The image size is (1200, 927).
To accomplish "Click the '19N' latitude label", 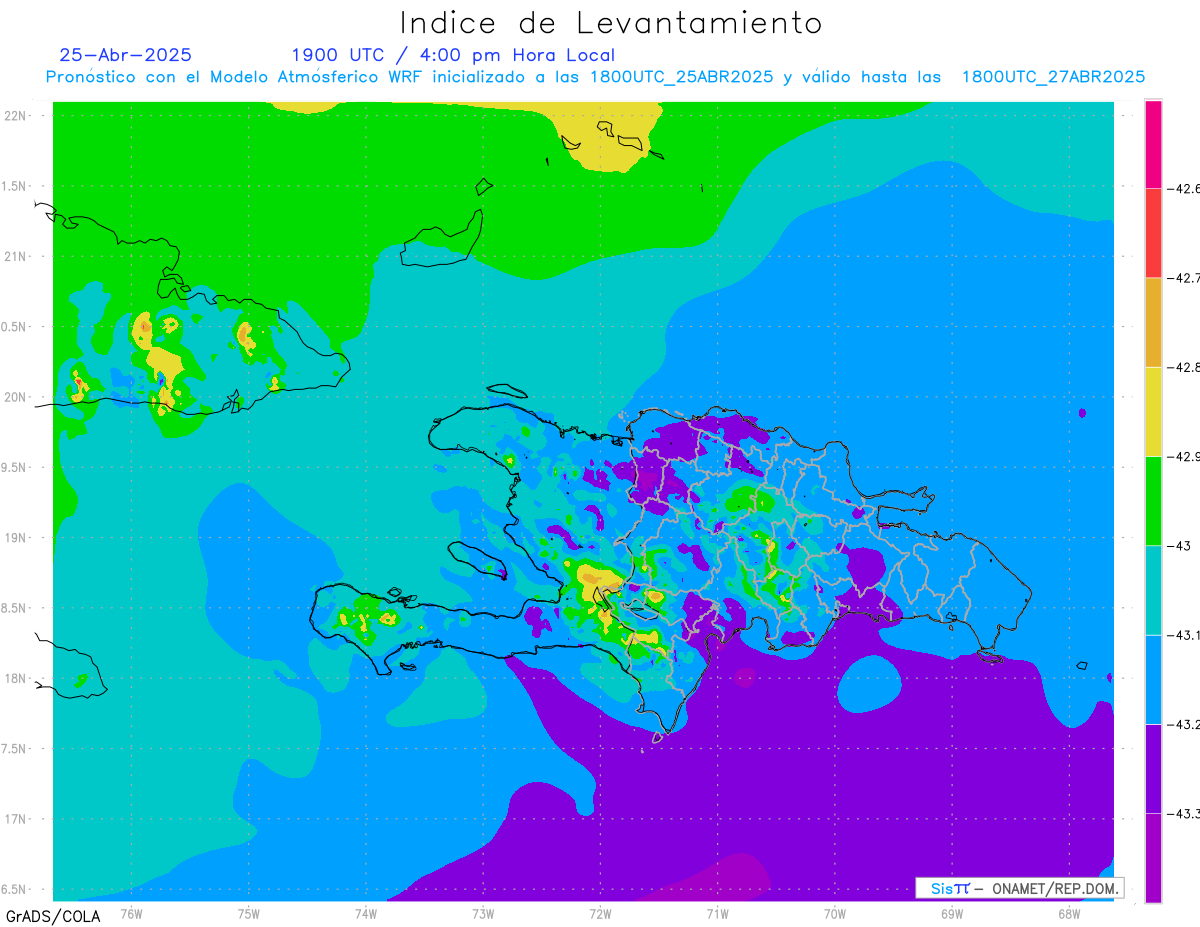I will pyautogui.click(x=15, y=538).
